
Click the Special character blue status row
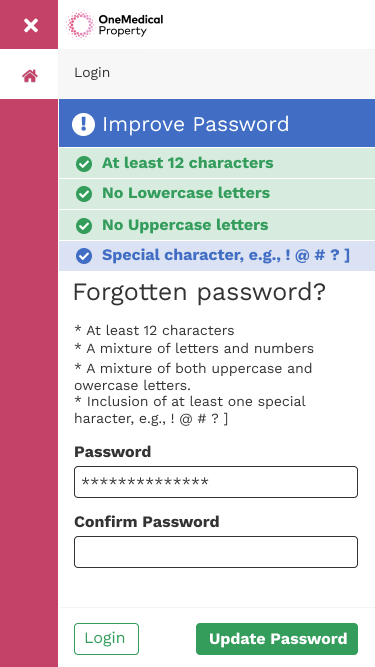(217, 256)
